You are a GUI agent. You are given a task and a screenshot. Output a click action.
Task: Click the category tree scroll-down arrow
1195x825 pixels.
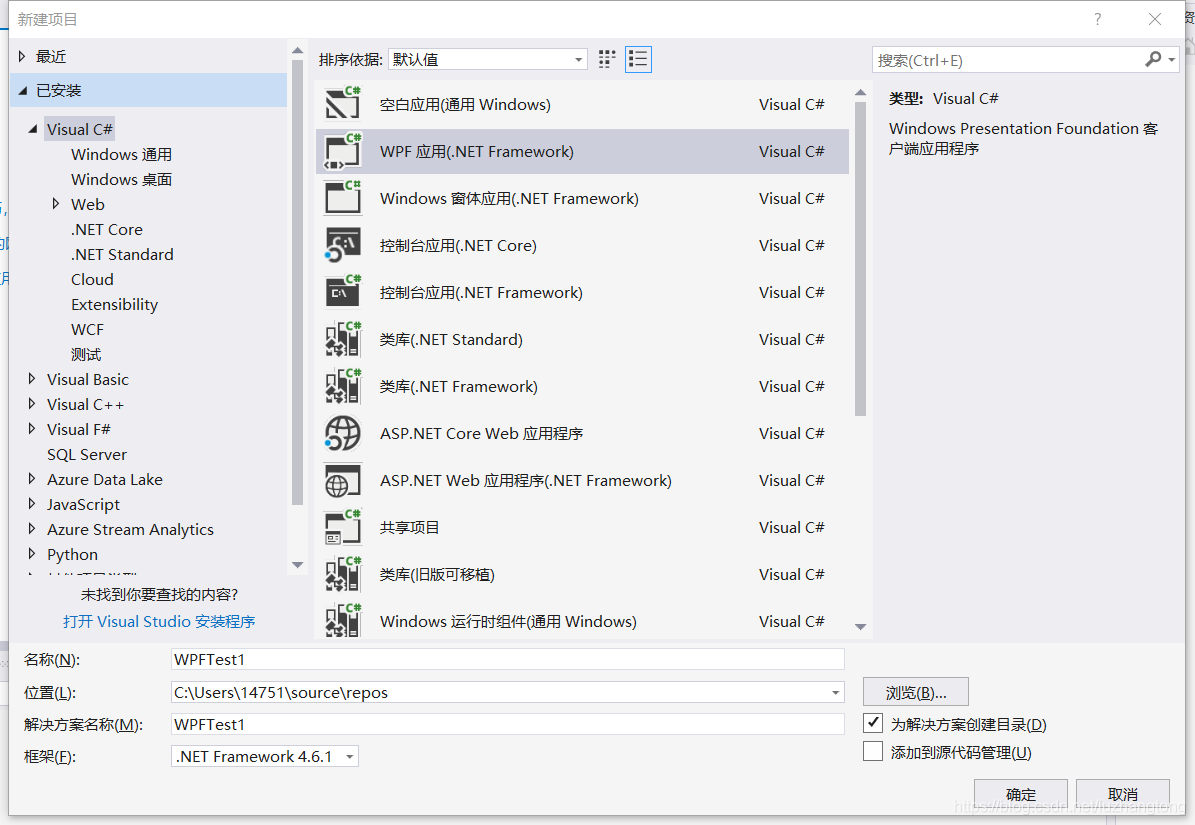click(297, 565)
